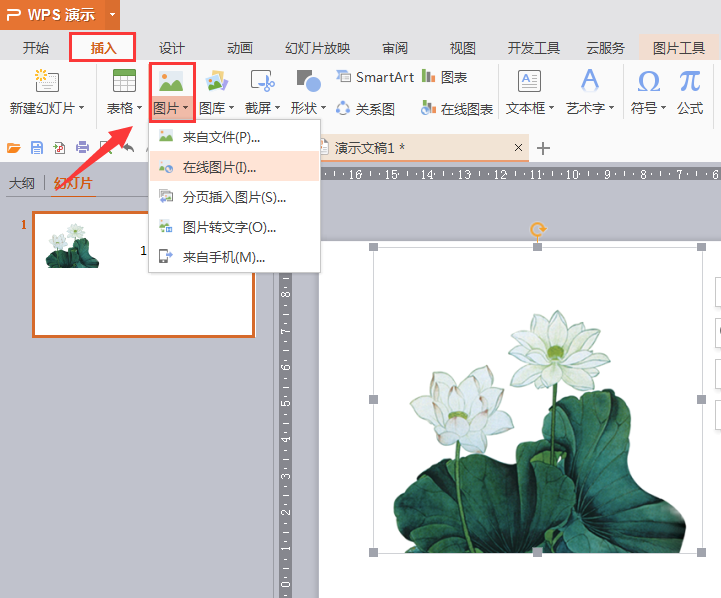Click the export to PDF icon
Screen dimensions: 721x598
pos(59,148)
